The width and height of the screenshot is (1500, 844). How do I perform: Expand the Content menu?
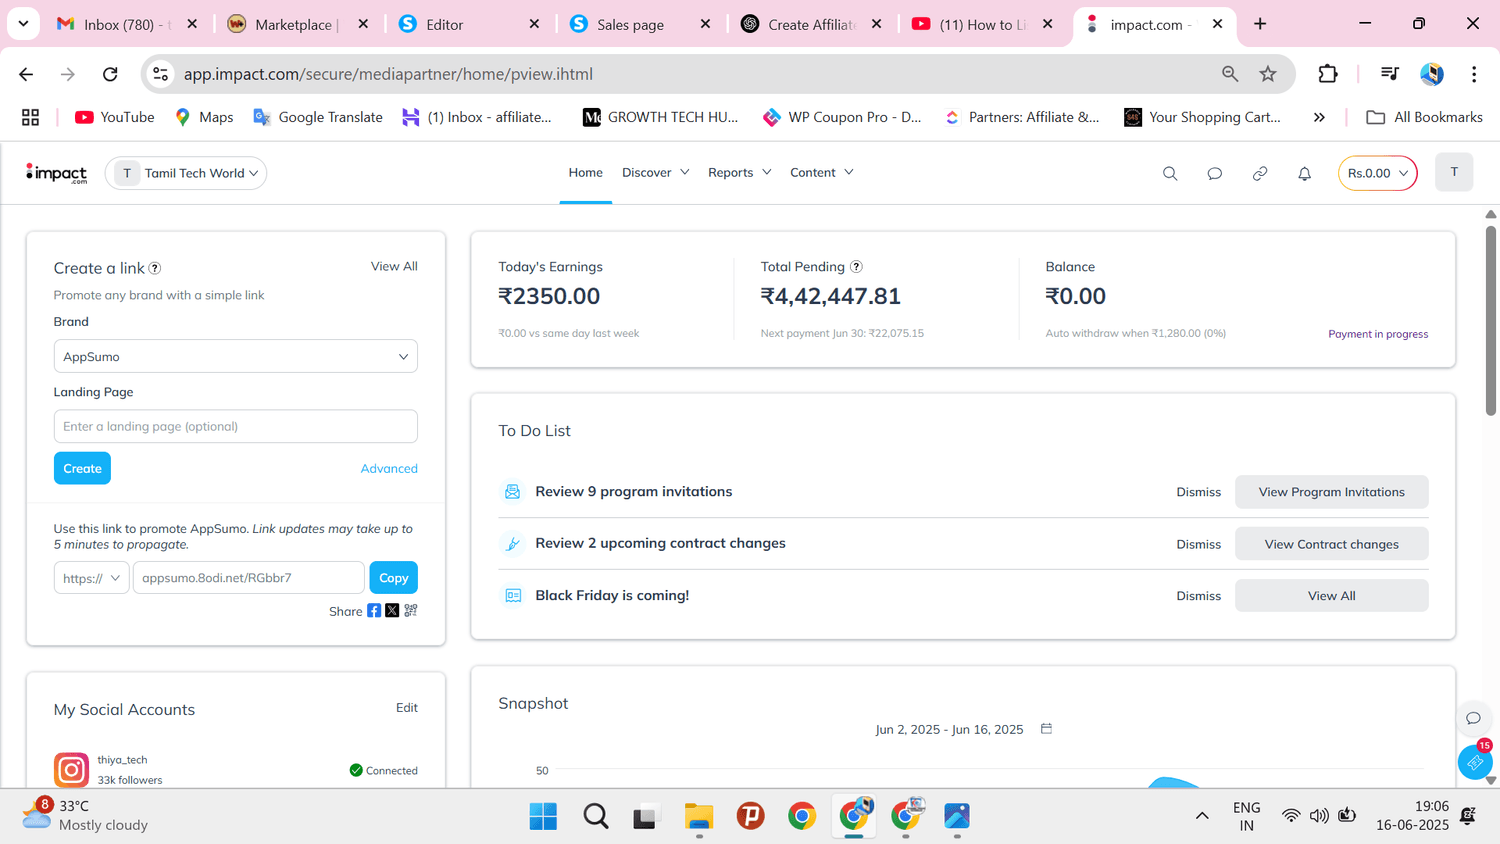822,172
